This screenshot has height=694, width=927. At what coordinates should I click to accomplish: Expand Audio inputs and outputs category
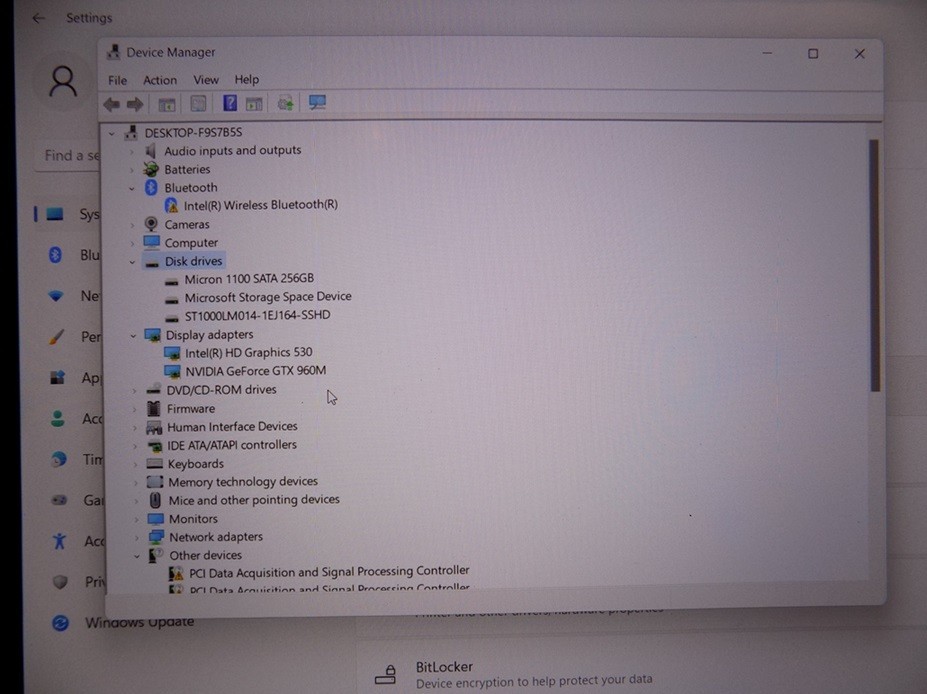click(x=132, y=152)
